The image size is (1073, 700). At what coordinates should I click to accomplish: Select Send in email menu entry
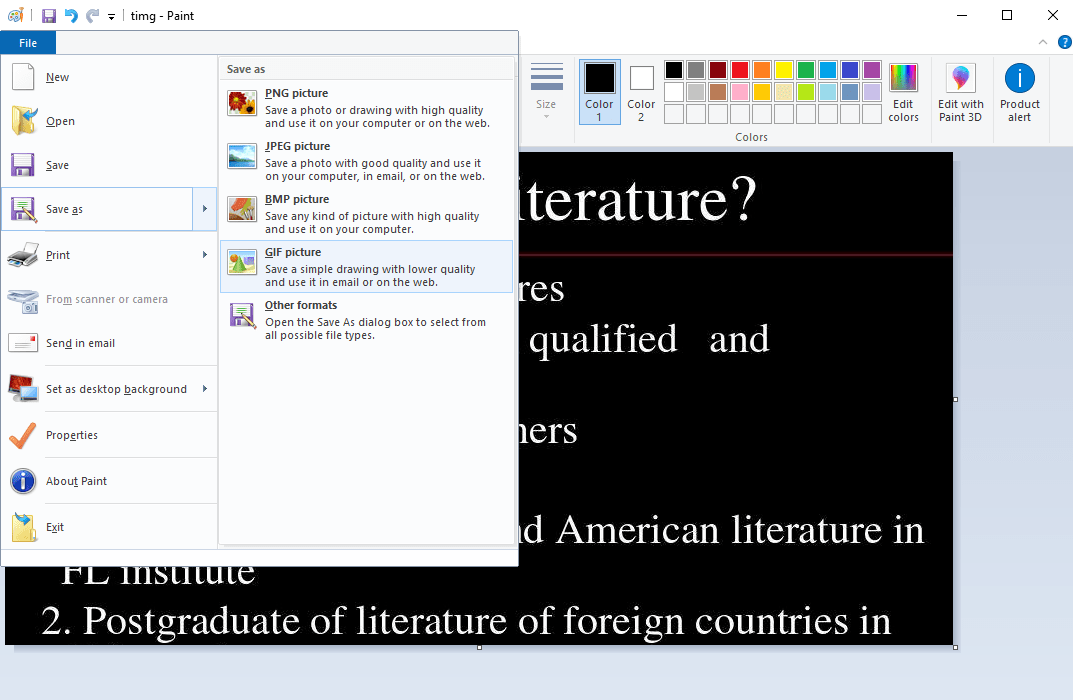pos(109,343)
